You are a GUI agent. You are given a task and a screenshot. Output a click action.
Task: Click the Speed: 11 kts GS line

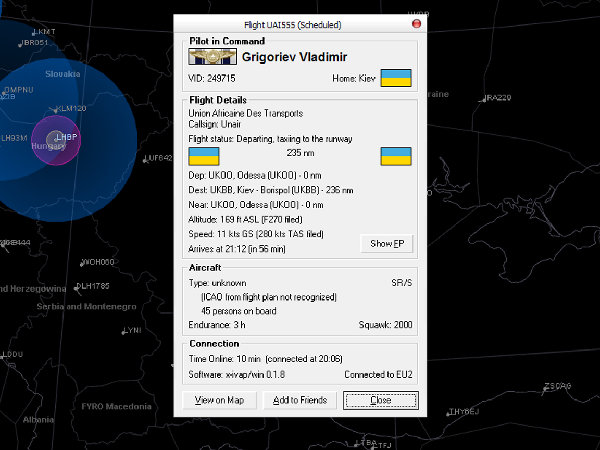(256, 234)
